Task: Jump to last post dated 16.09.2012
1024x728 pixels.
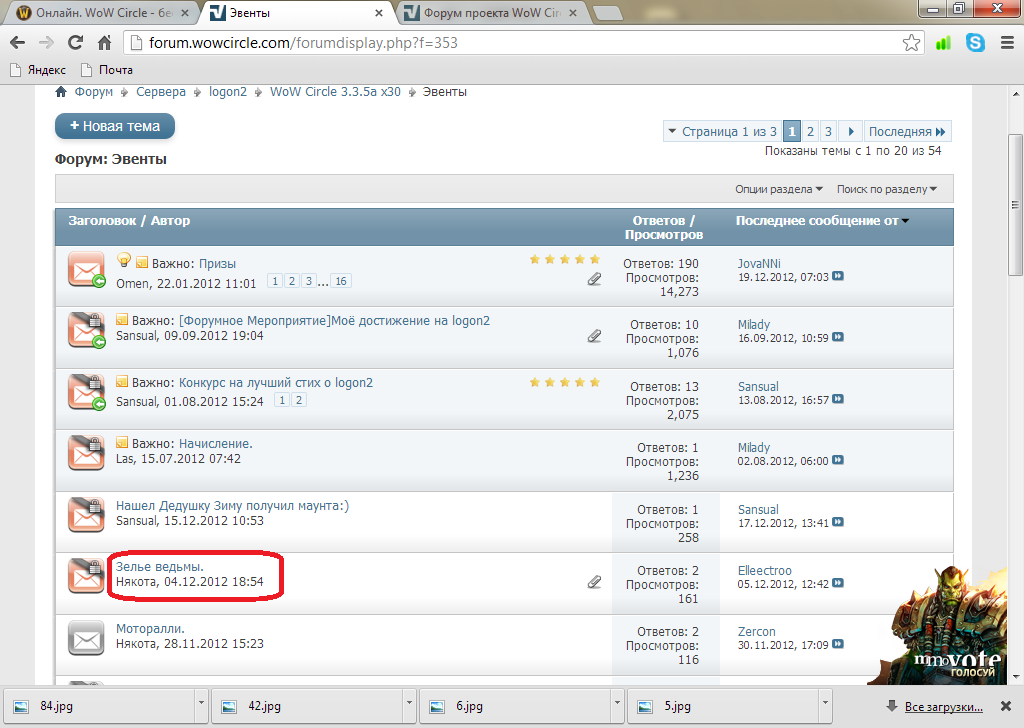Action: pyautogui.click(x=838, y=338)
